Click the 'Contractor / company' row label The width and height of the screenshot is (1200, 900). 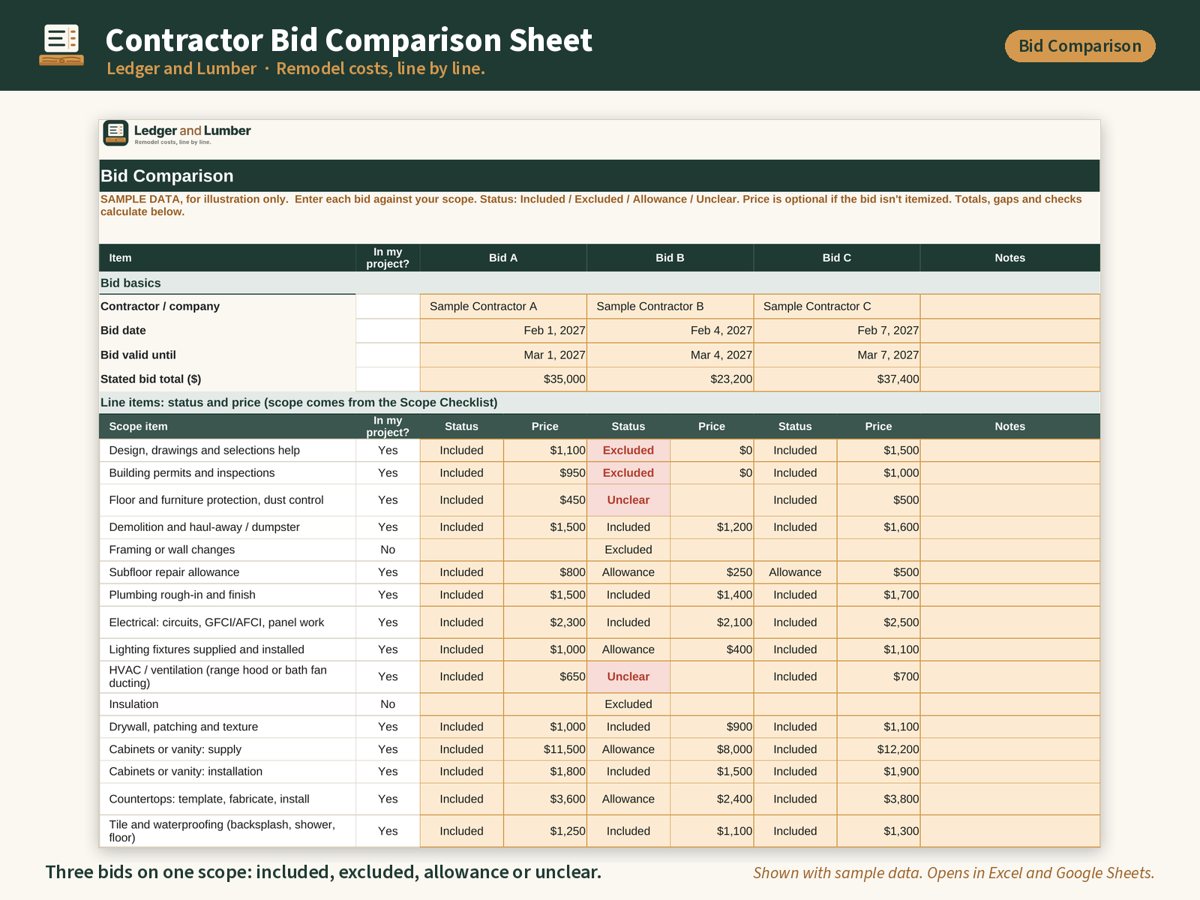(x=227, y=306)
